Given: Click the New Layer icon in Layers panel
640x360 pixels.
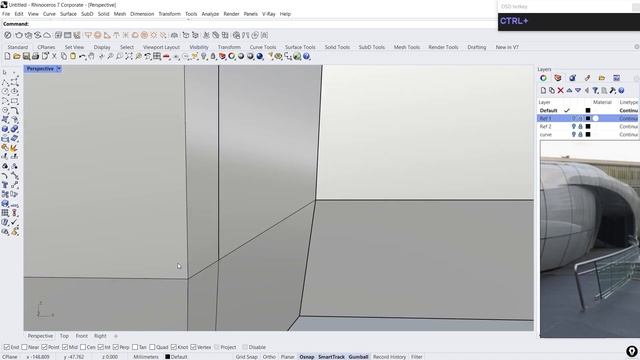Looking at the screenshot, I should point(543,90).
